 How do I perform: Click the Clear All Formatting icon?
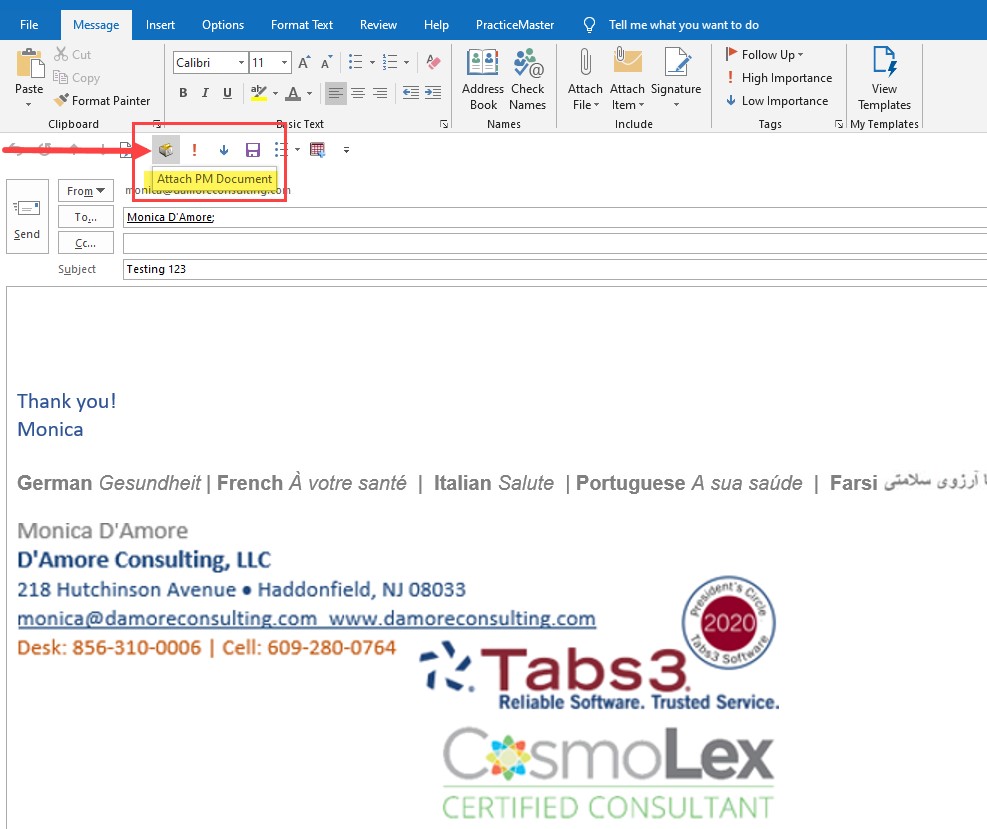433,63
